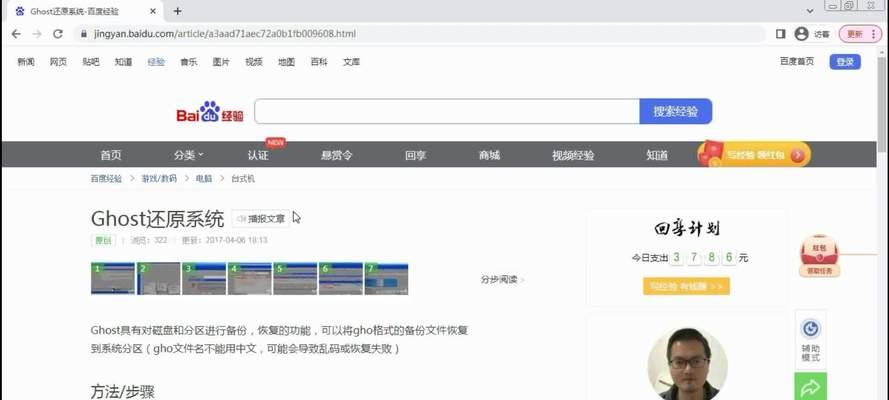Select 首页 in gray menu bar
The image size is (889, 400).
pos(111,155)
